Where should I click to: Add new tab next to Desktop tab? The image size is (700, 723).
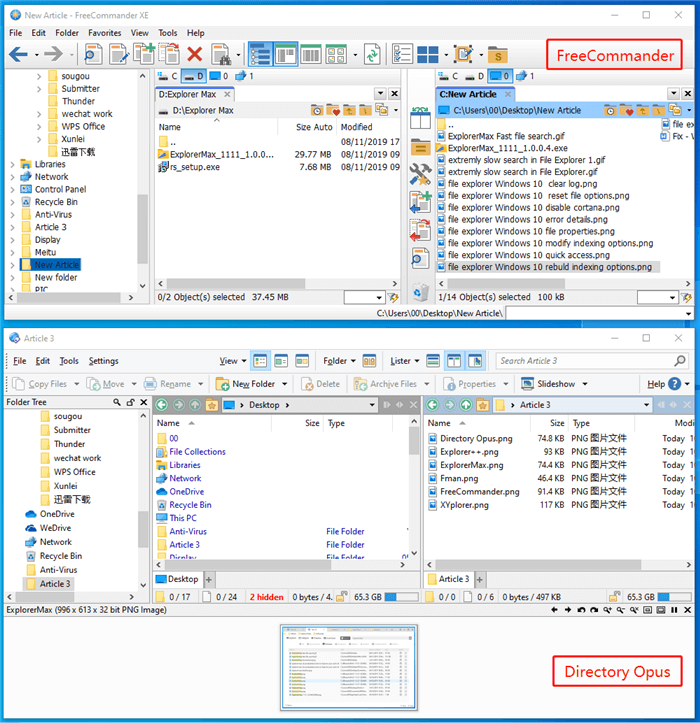(208, 580)
